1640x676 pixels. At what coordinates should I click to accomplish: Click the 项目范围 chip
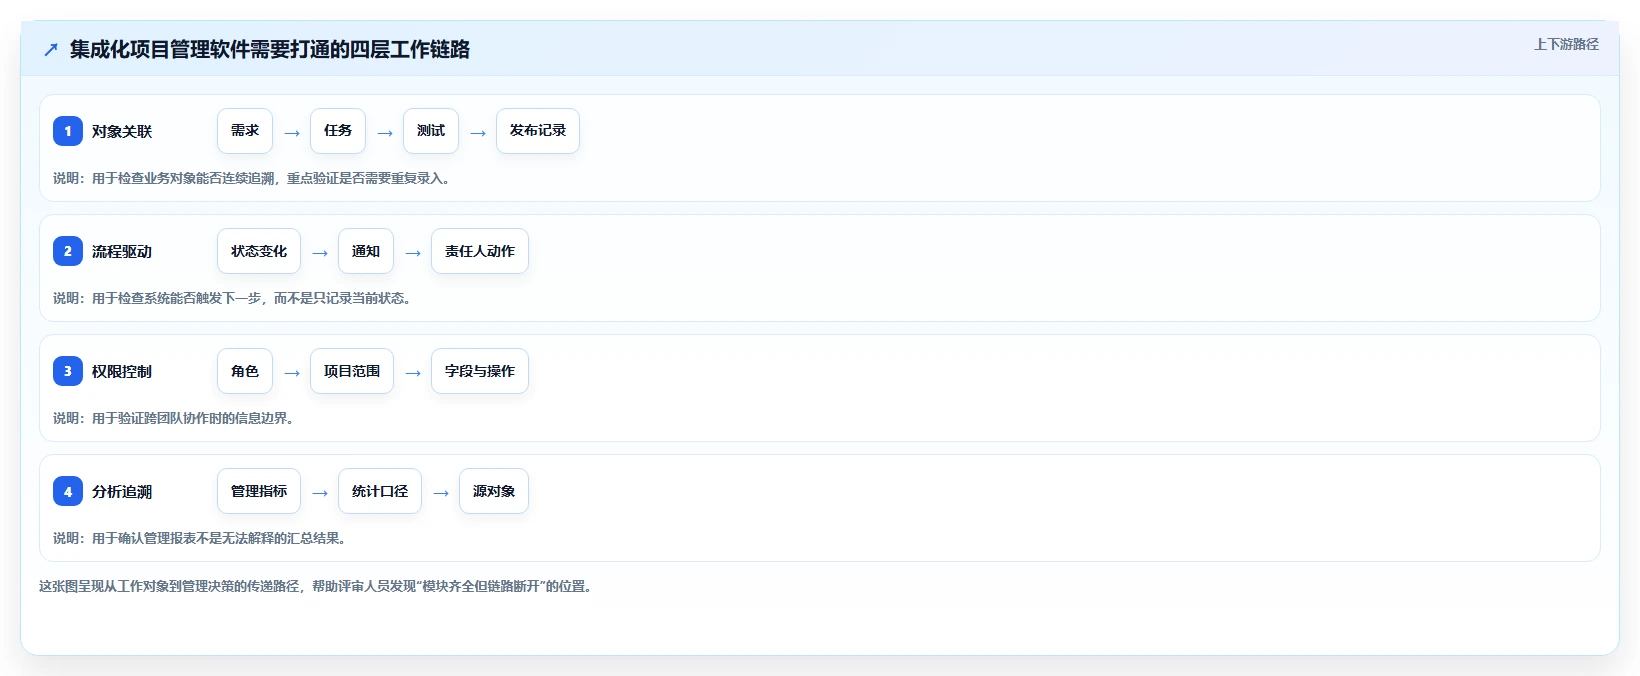pyautogui.click(x=352, y=371)
